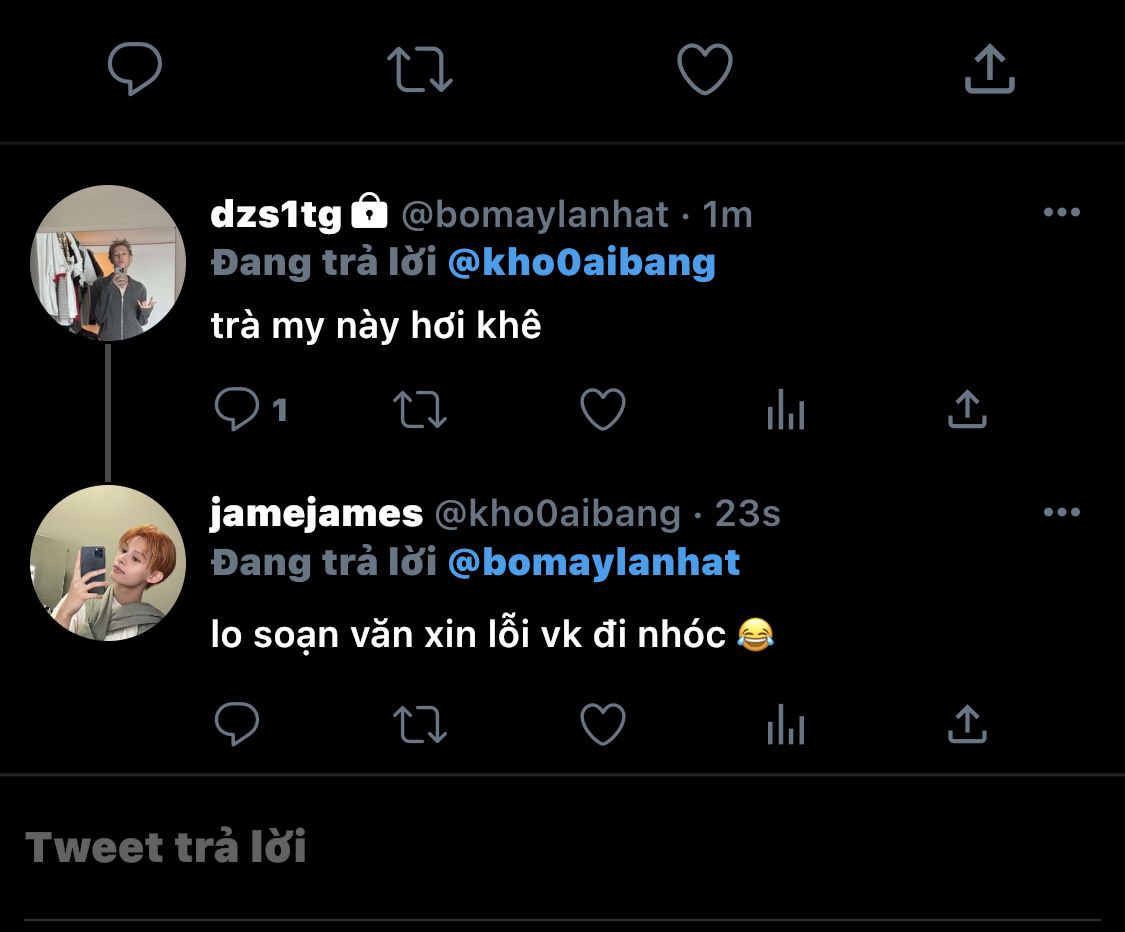This screenshot has height=932, width=1125.
Task: Open more options for dzs1tg's tweet
Action: point(1061,213)
